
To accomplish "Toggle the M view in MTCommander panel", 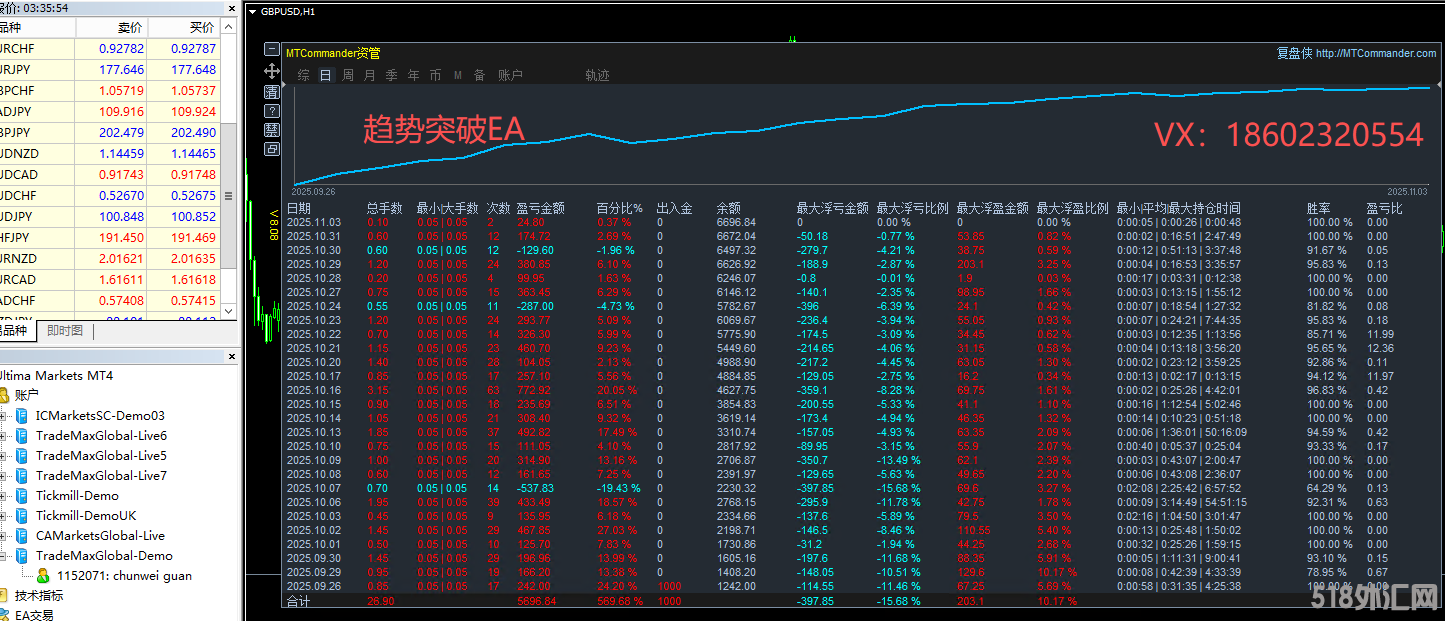I will pos(459,74).
